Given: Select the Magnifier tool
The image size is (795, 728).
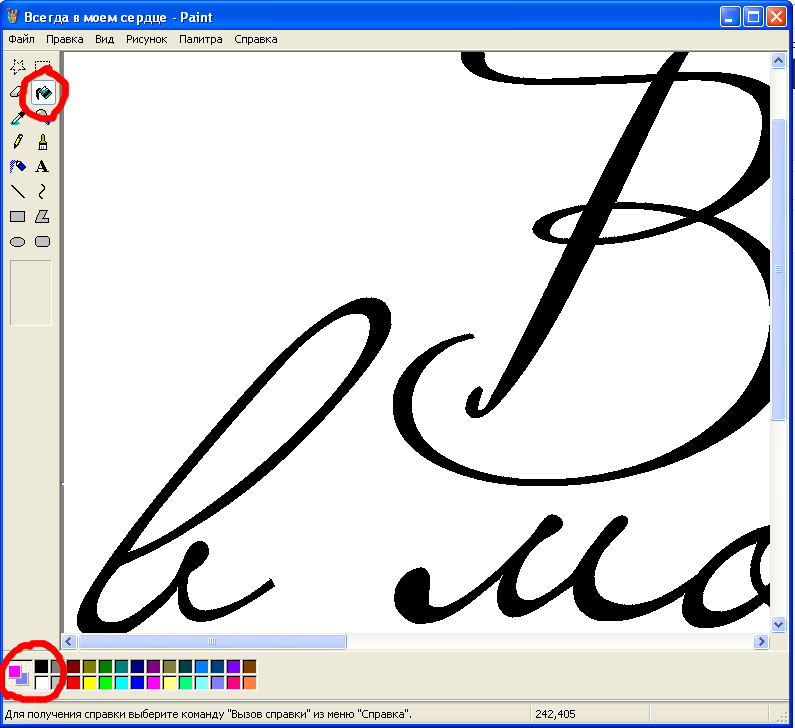Looking at the screenshot, I should [43, 117].
